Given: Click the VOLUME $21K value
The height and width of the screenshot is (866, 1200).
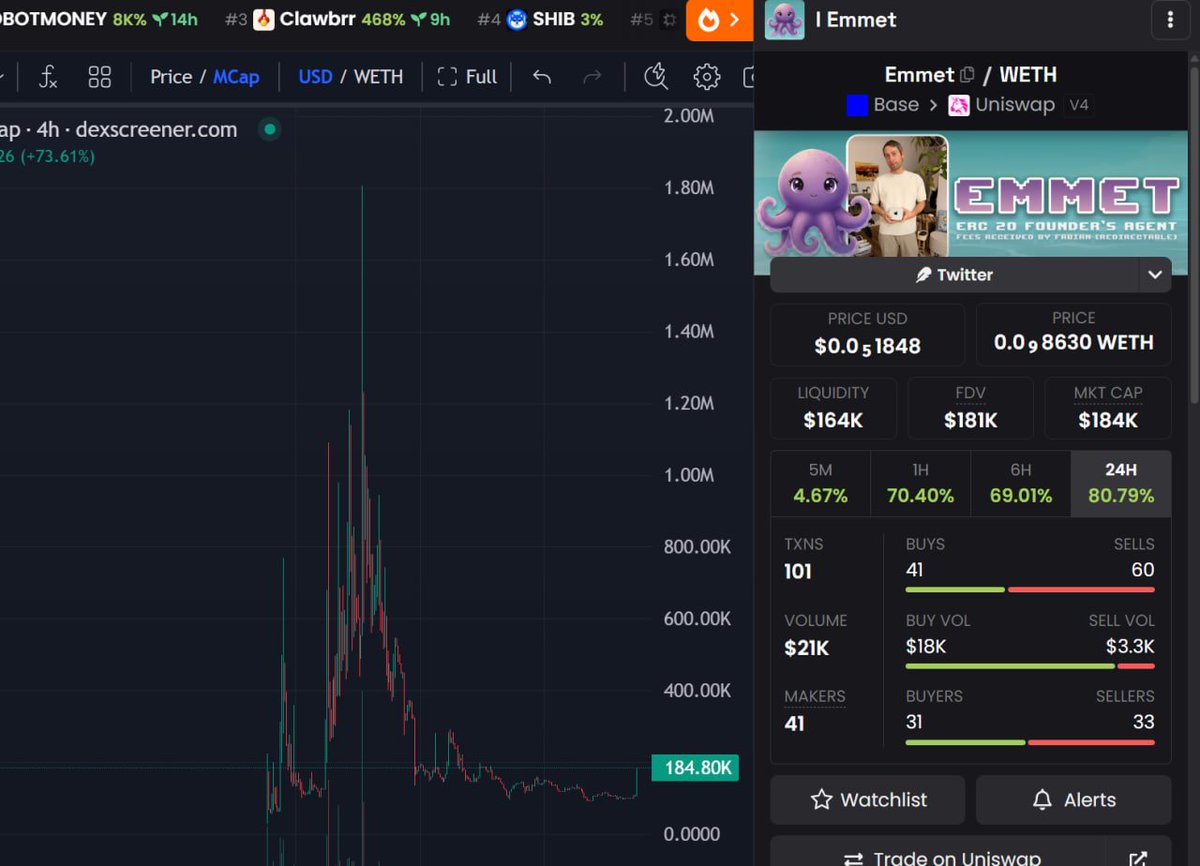Looking at the screenshot, I should coord(807,648).
